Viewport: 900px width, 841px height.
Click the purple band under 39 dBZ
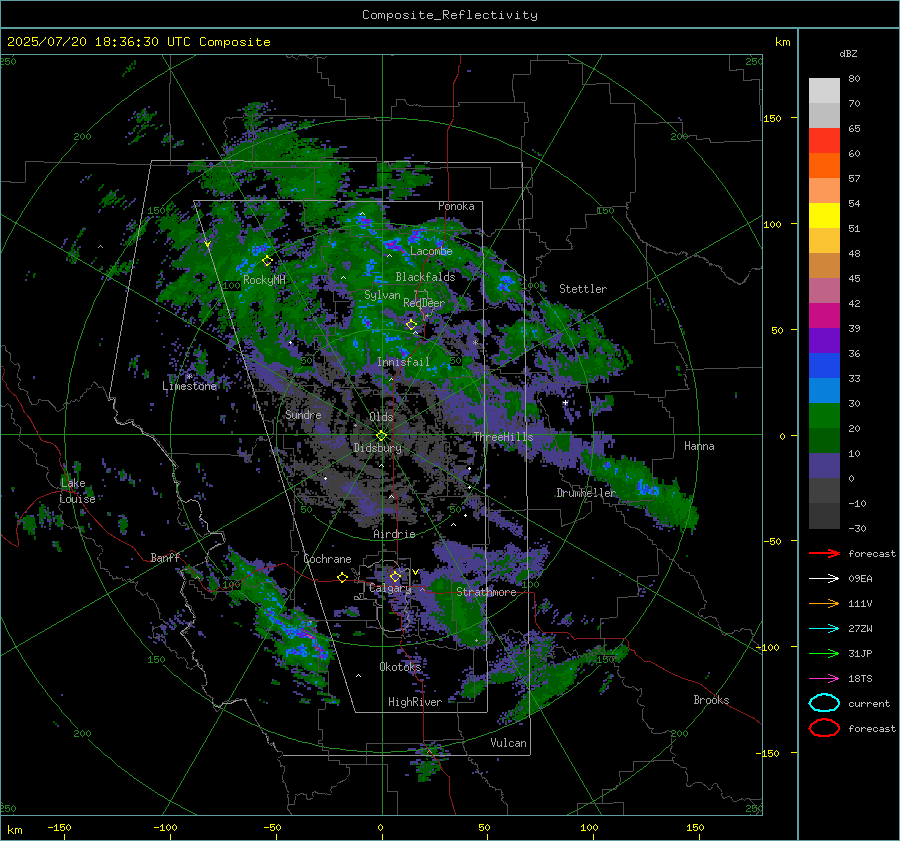824,341
